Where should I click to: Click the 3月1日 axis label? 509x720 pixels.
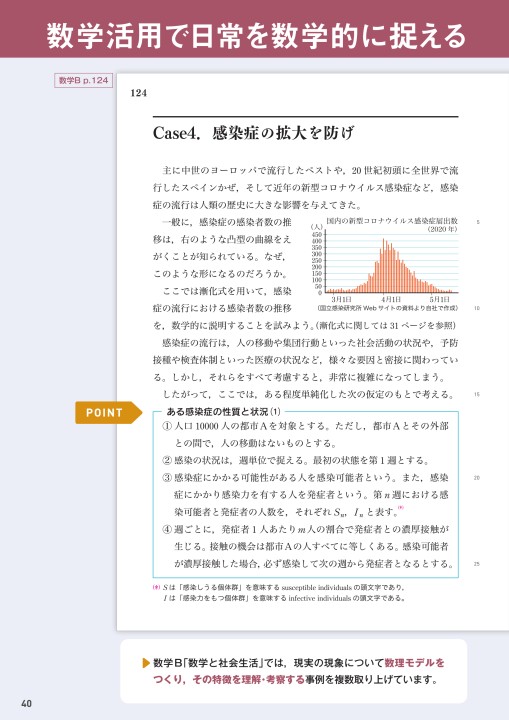pyautogui.click(x=341, y=299)
